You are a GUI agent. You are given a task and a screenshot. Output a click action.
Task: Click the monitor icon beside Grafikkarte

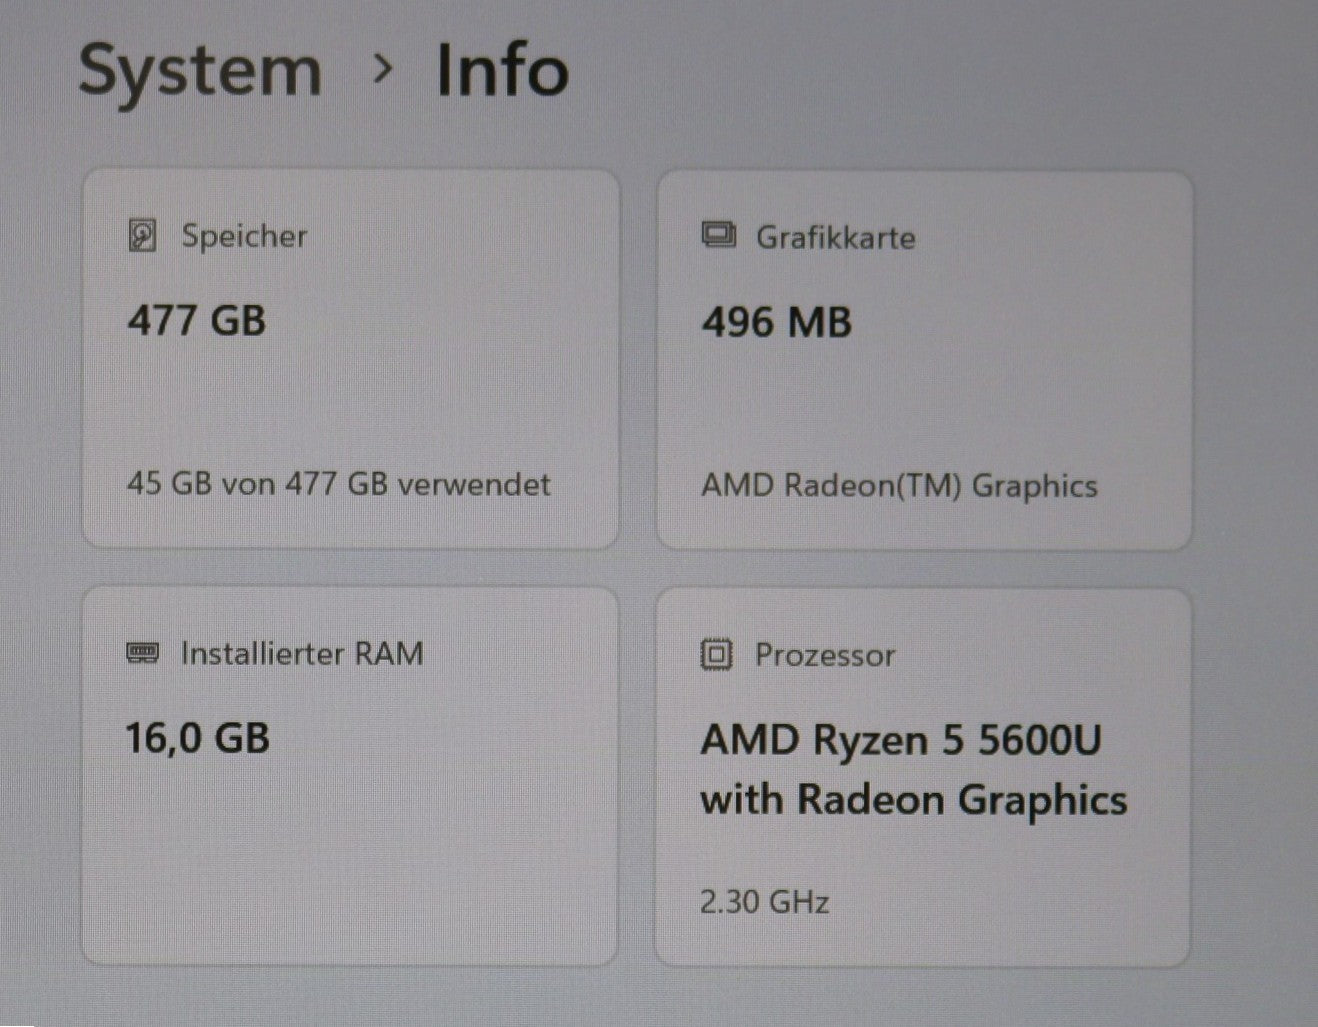[720, 236]
